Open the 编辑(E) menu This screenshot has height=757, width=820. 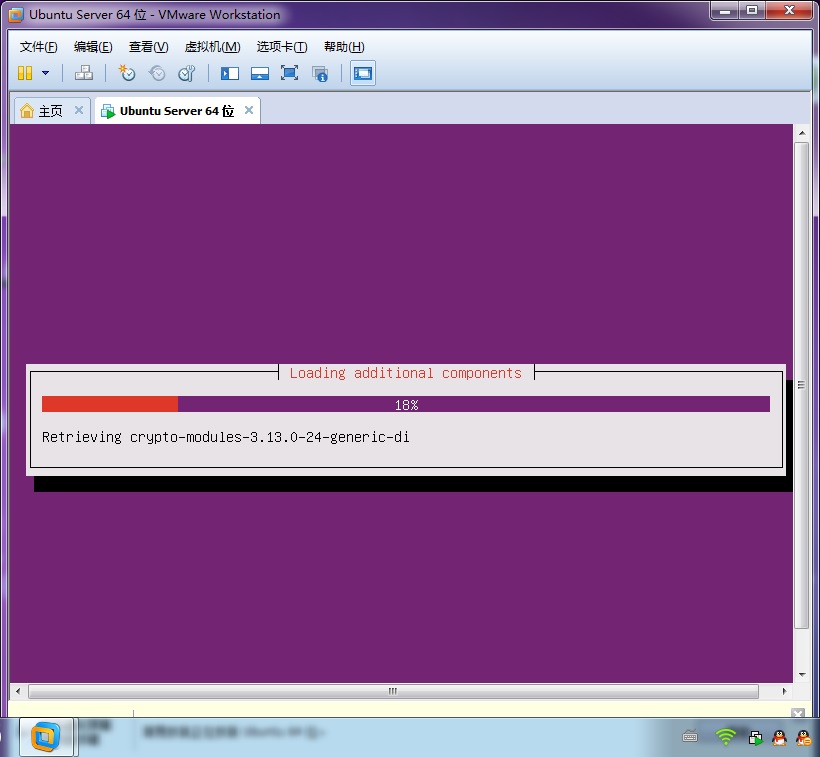click(x=93, y=47)
